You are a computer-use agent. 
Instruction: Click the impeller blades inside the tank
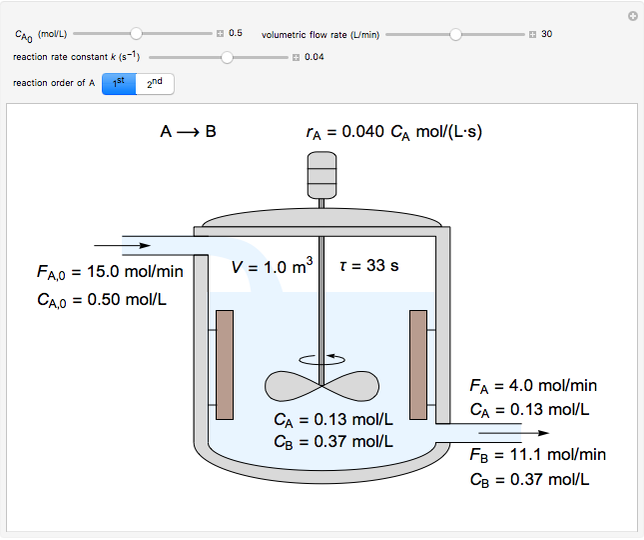[x=321, y=384]
